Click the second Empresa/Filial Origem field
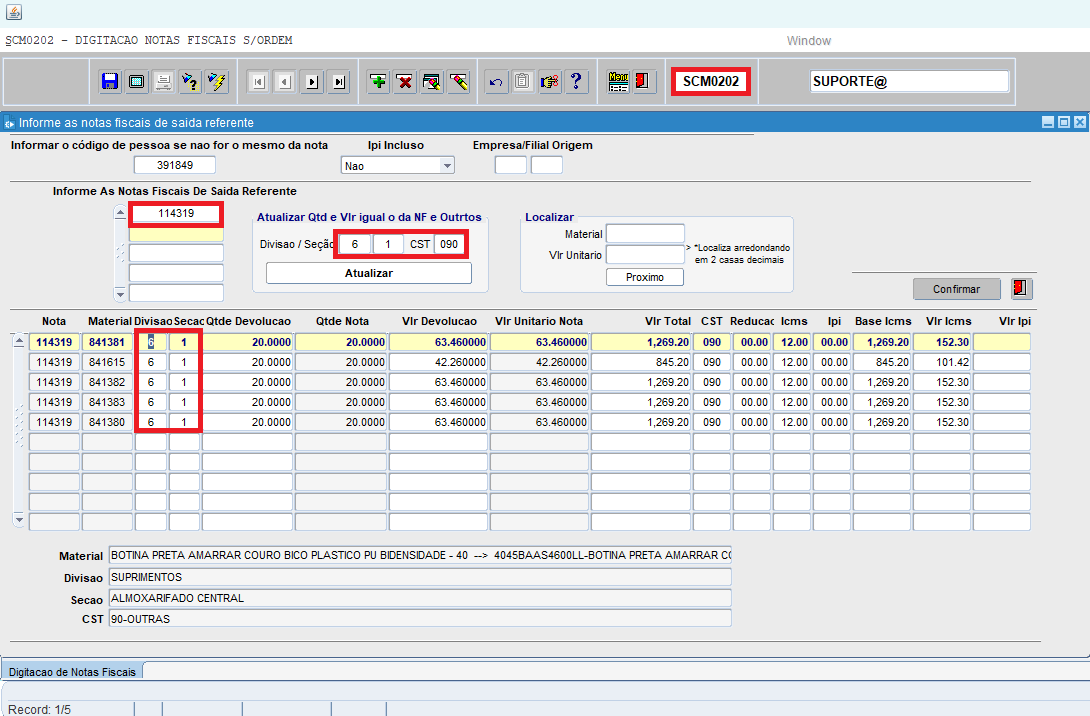 [x=546, y=165]
